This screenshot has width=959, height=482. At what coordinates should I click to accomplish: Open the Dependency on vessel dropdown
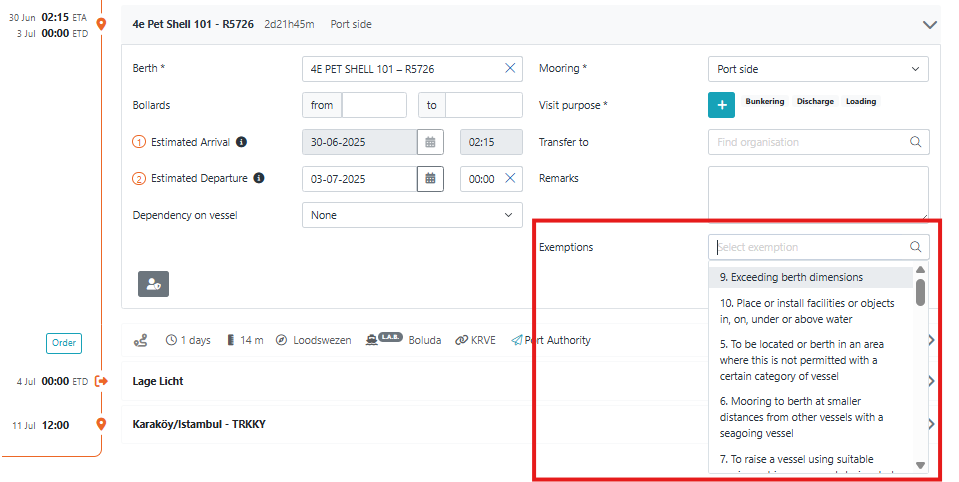411,215
